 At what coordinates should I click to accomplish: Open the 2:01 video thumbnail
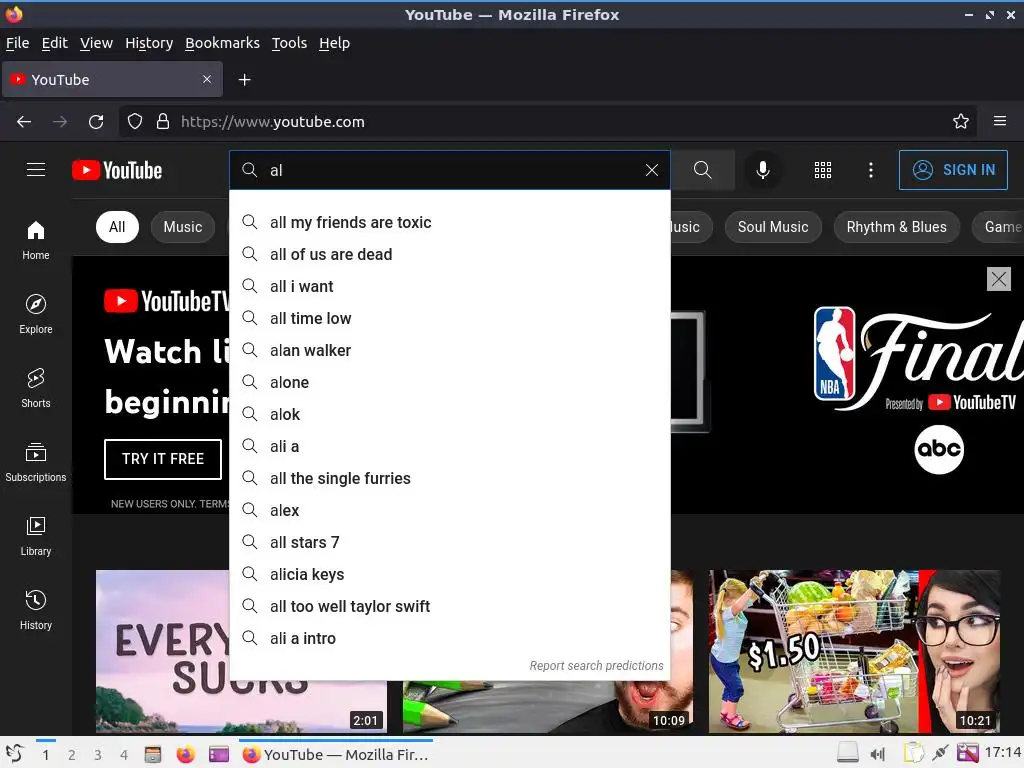tap(163, 651)
